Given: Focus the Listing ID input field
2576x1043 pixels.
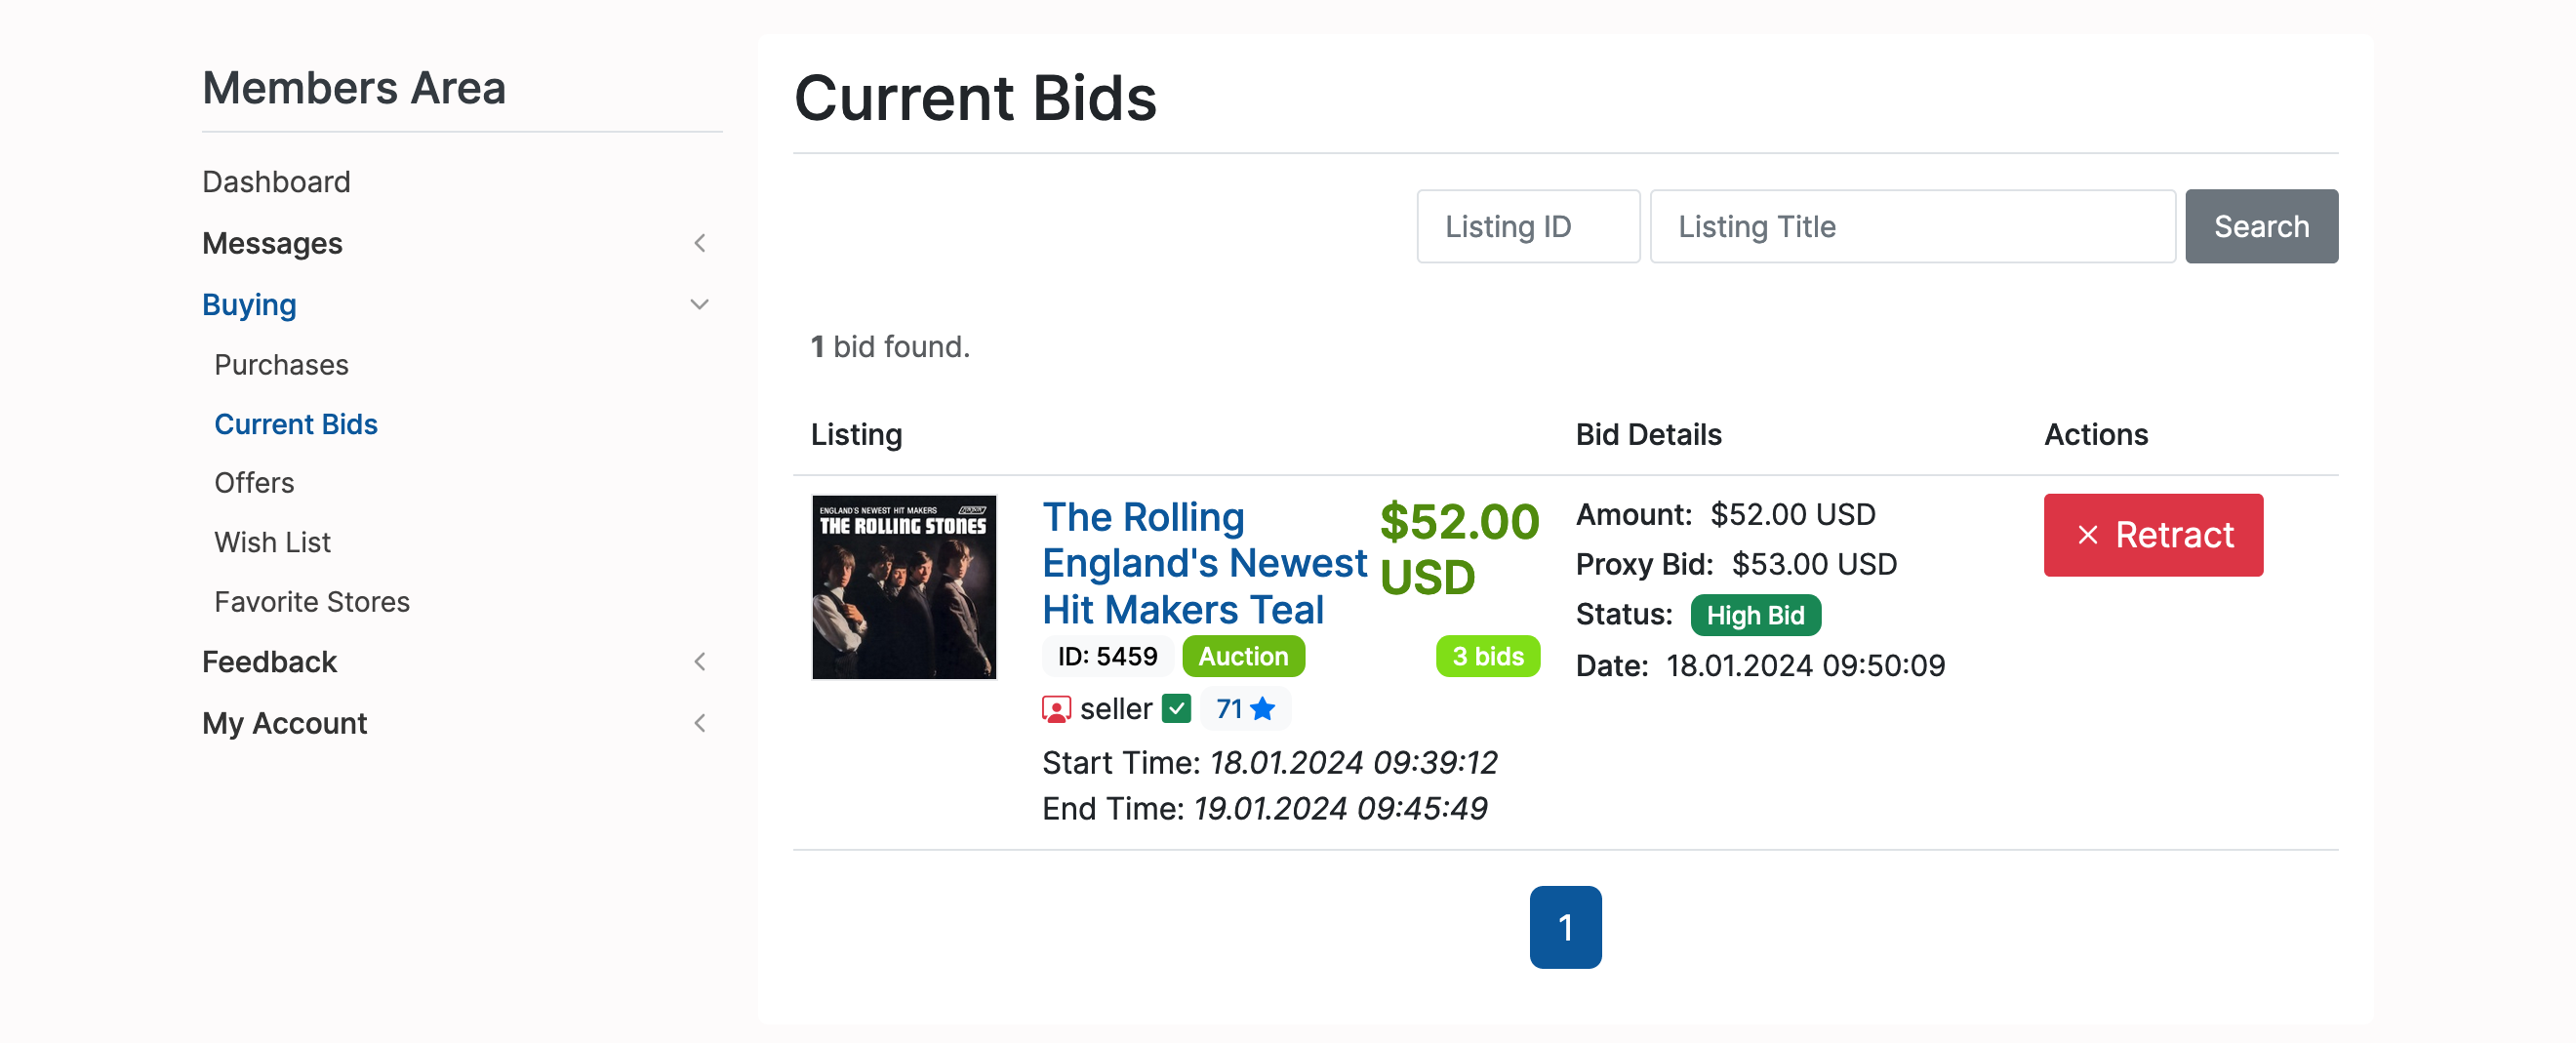Looking at the screenshot, I should pos(1527,227).
